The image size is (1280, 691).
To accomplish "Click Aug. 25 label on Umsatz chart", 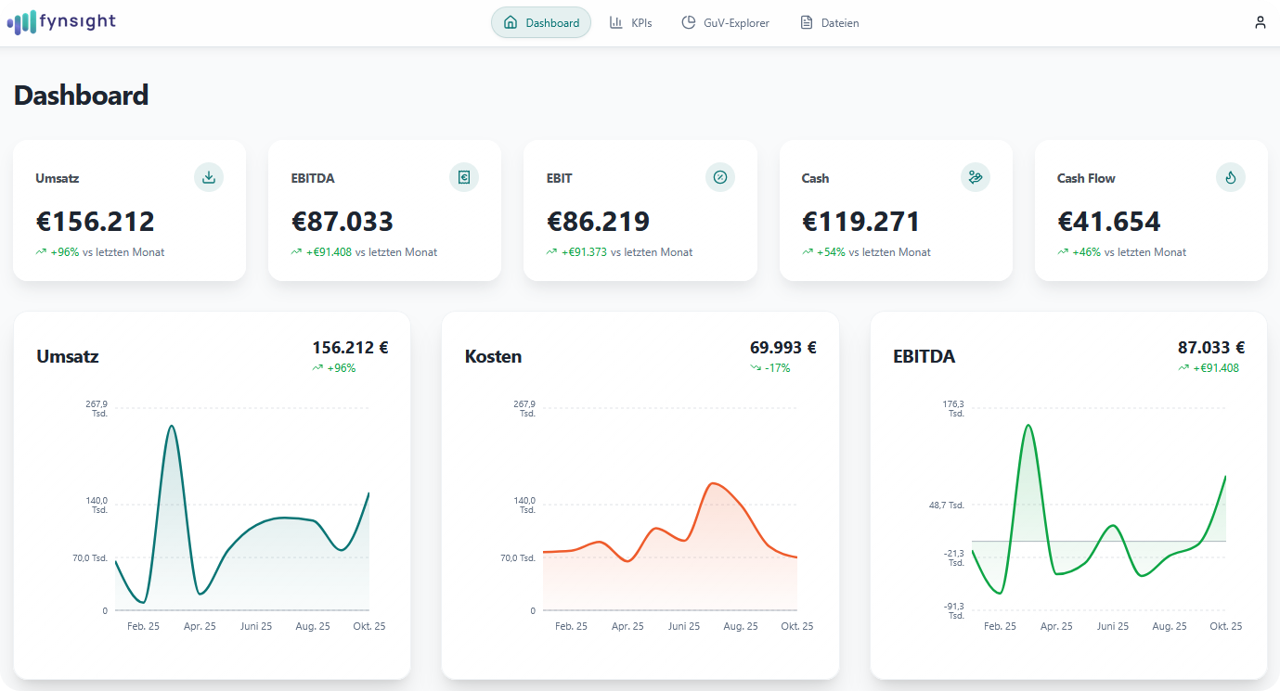I will pyautogui.click(x=313, y=626).
